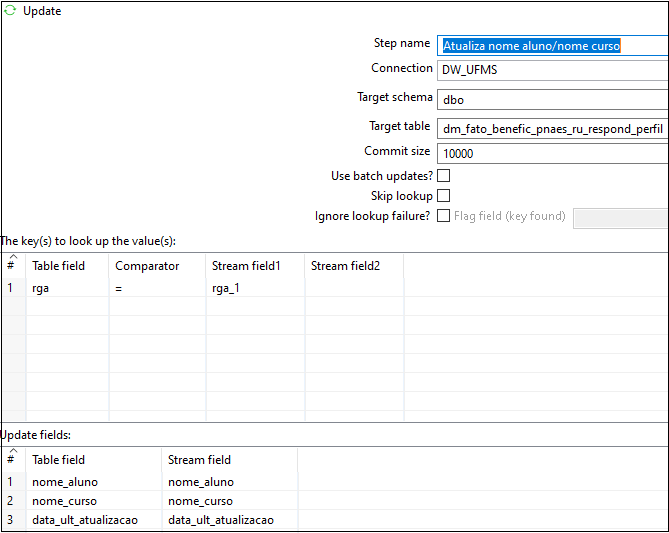The height and width of the screenshot is (533, 669).
Task: Click the Step name label
Action: (402, 43)
